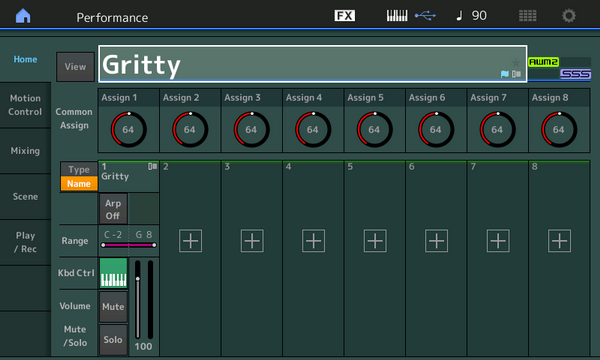The image size is (600, 360).
Task: Open the tempo note icon
Action: [459, 16]
